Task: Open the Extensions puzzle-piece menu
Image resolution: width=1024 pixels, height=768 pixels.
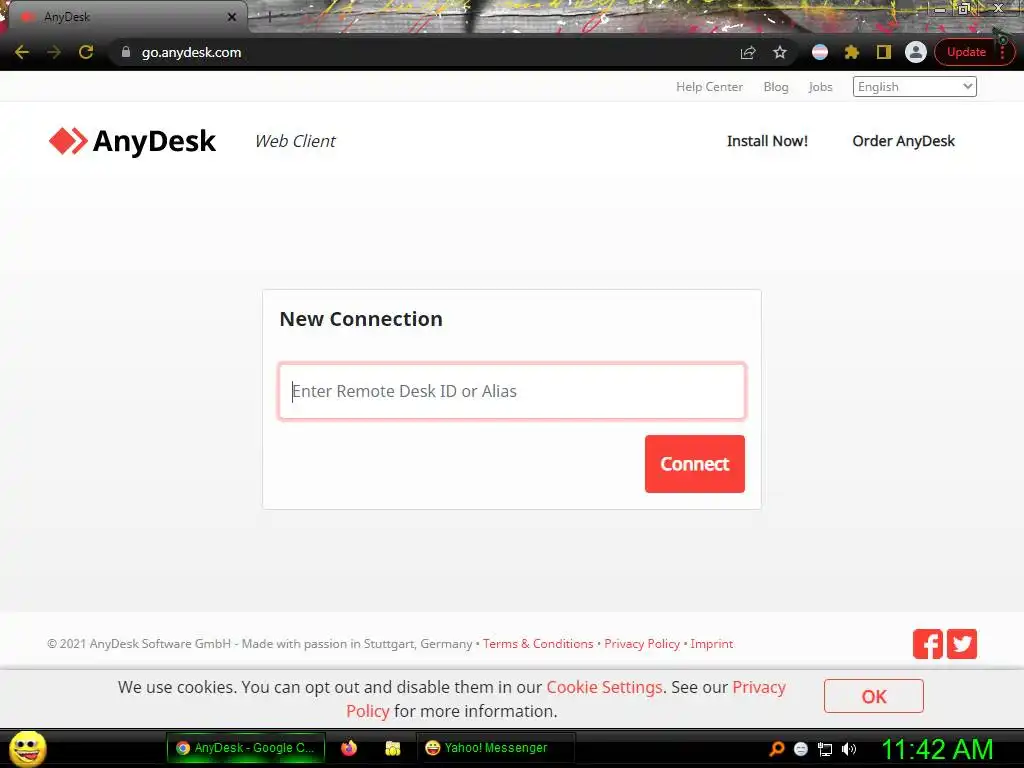Action: coord(852,52)
